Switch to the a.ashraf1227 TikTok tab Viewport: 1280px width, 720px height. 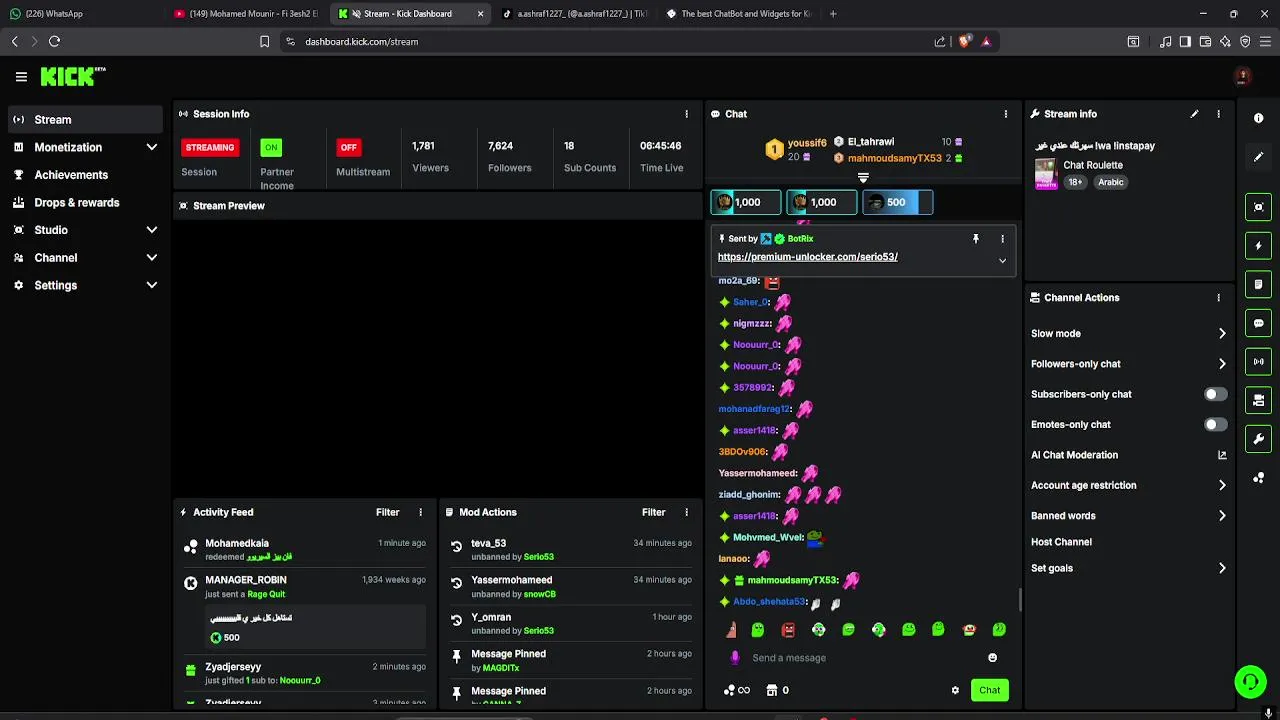coord(575,14)
